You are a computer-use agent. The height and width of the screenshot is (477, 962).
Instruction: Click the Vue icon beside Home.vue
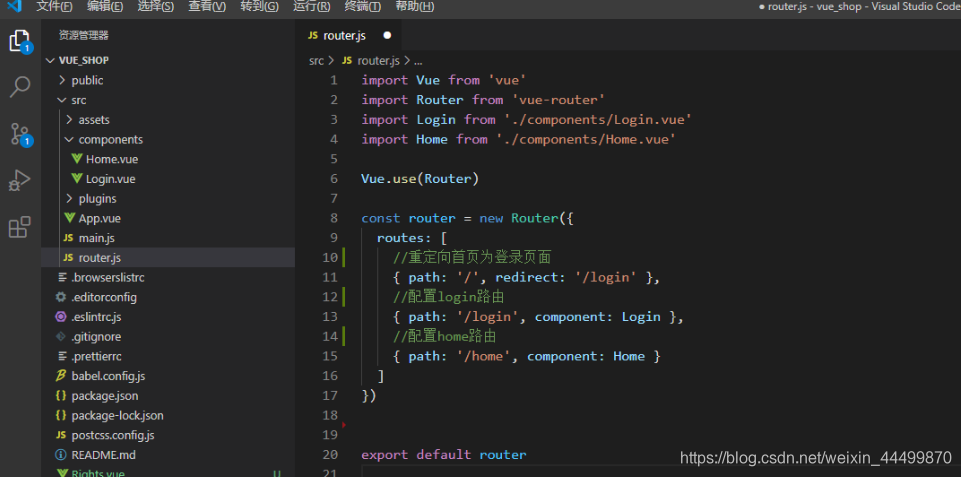(77, 159)
